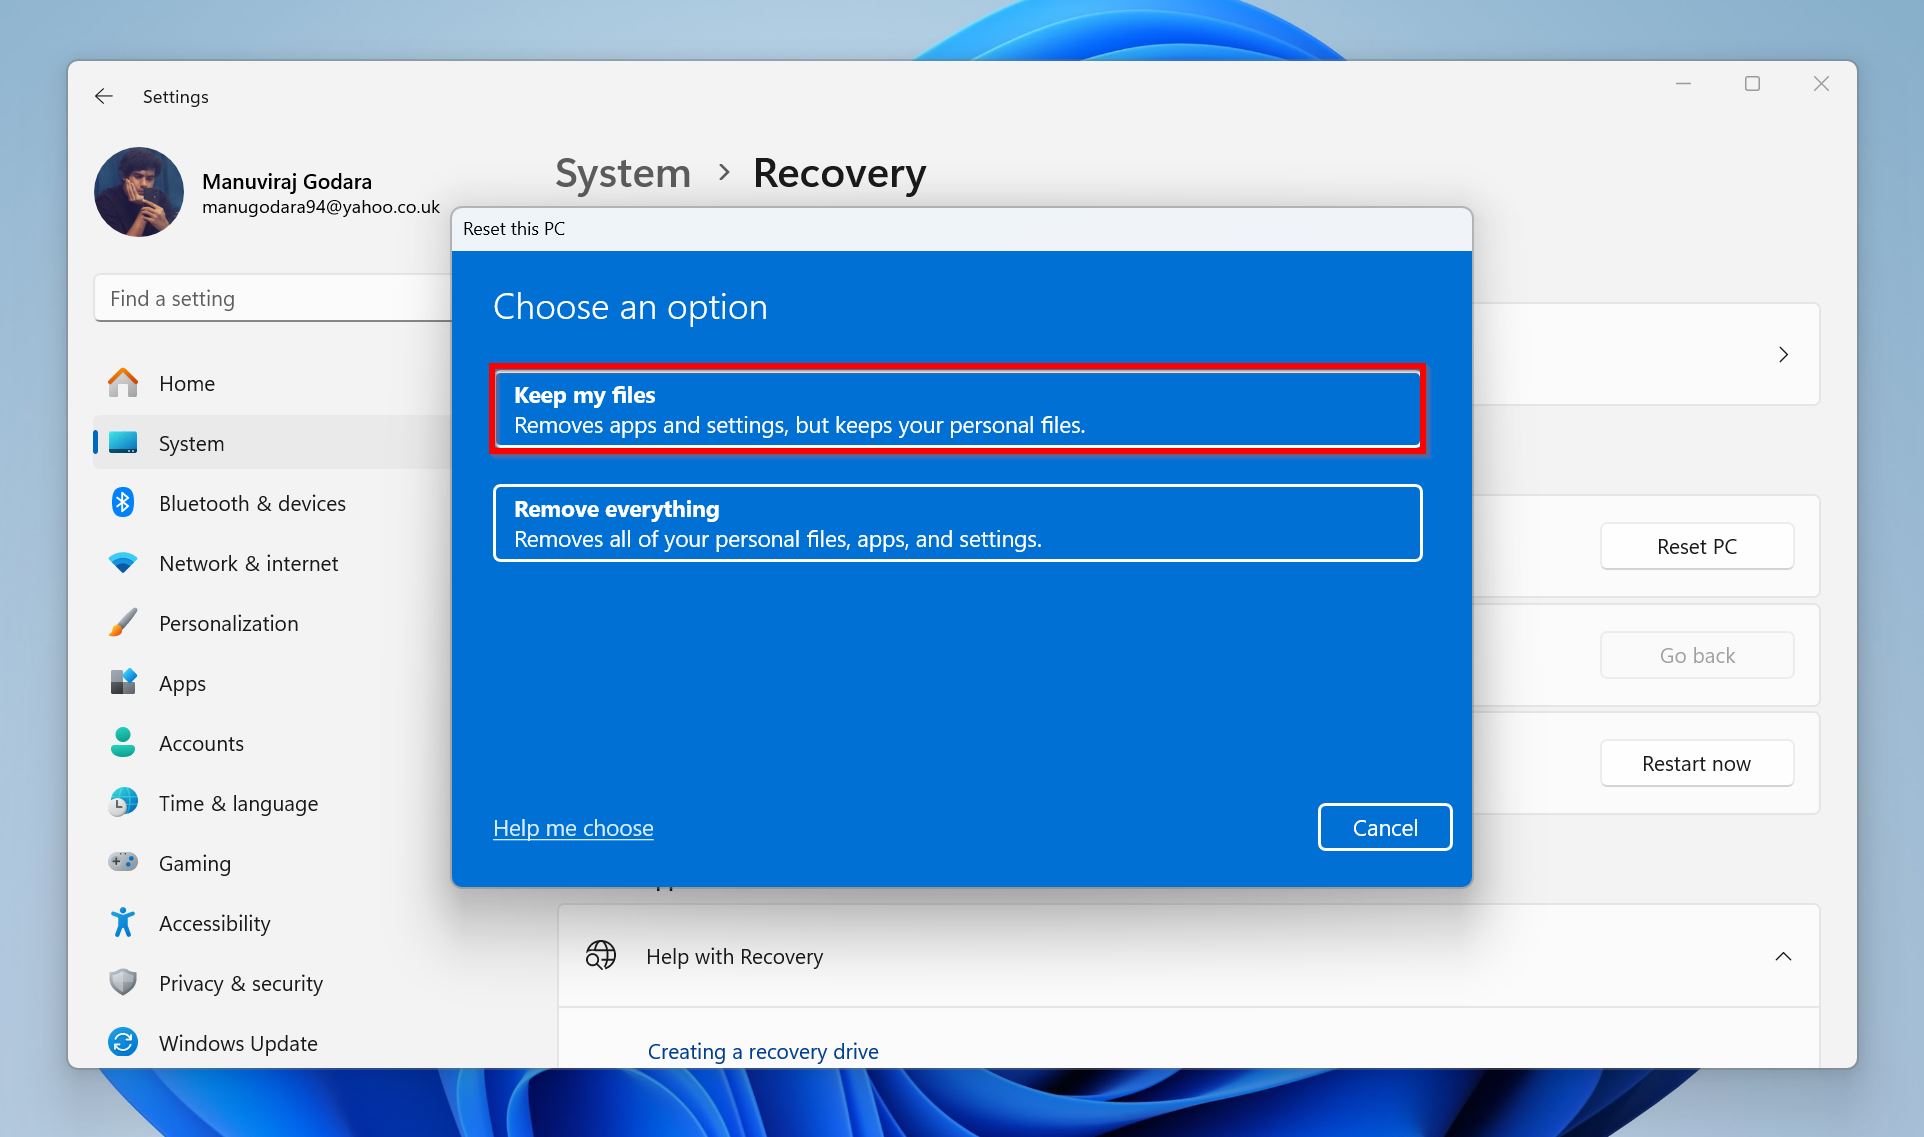Click the Accessibility figure icon

(x=123, y=923)
